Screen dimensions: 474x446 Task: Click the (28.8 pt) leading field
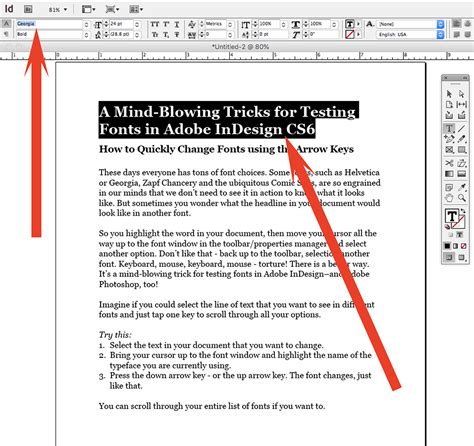pyautogui.click(x=122, y=34)
